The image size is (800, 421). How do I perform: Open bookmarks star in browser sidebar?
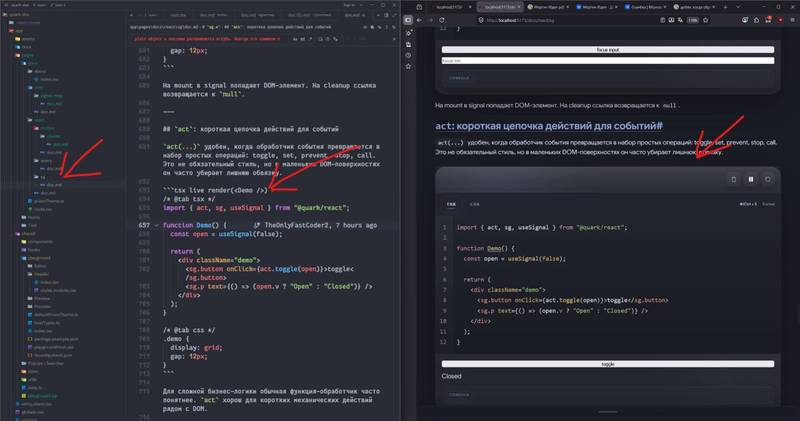pyautogui.click(x=408, y=66)
